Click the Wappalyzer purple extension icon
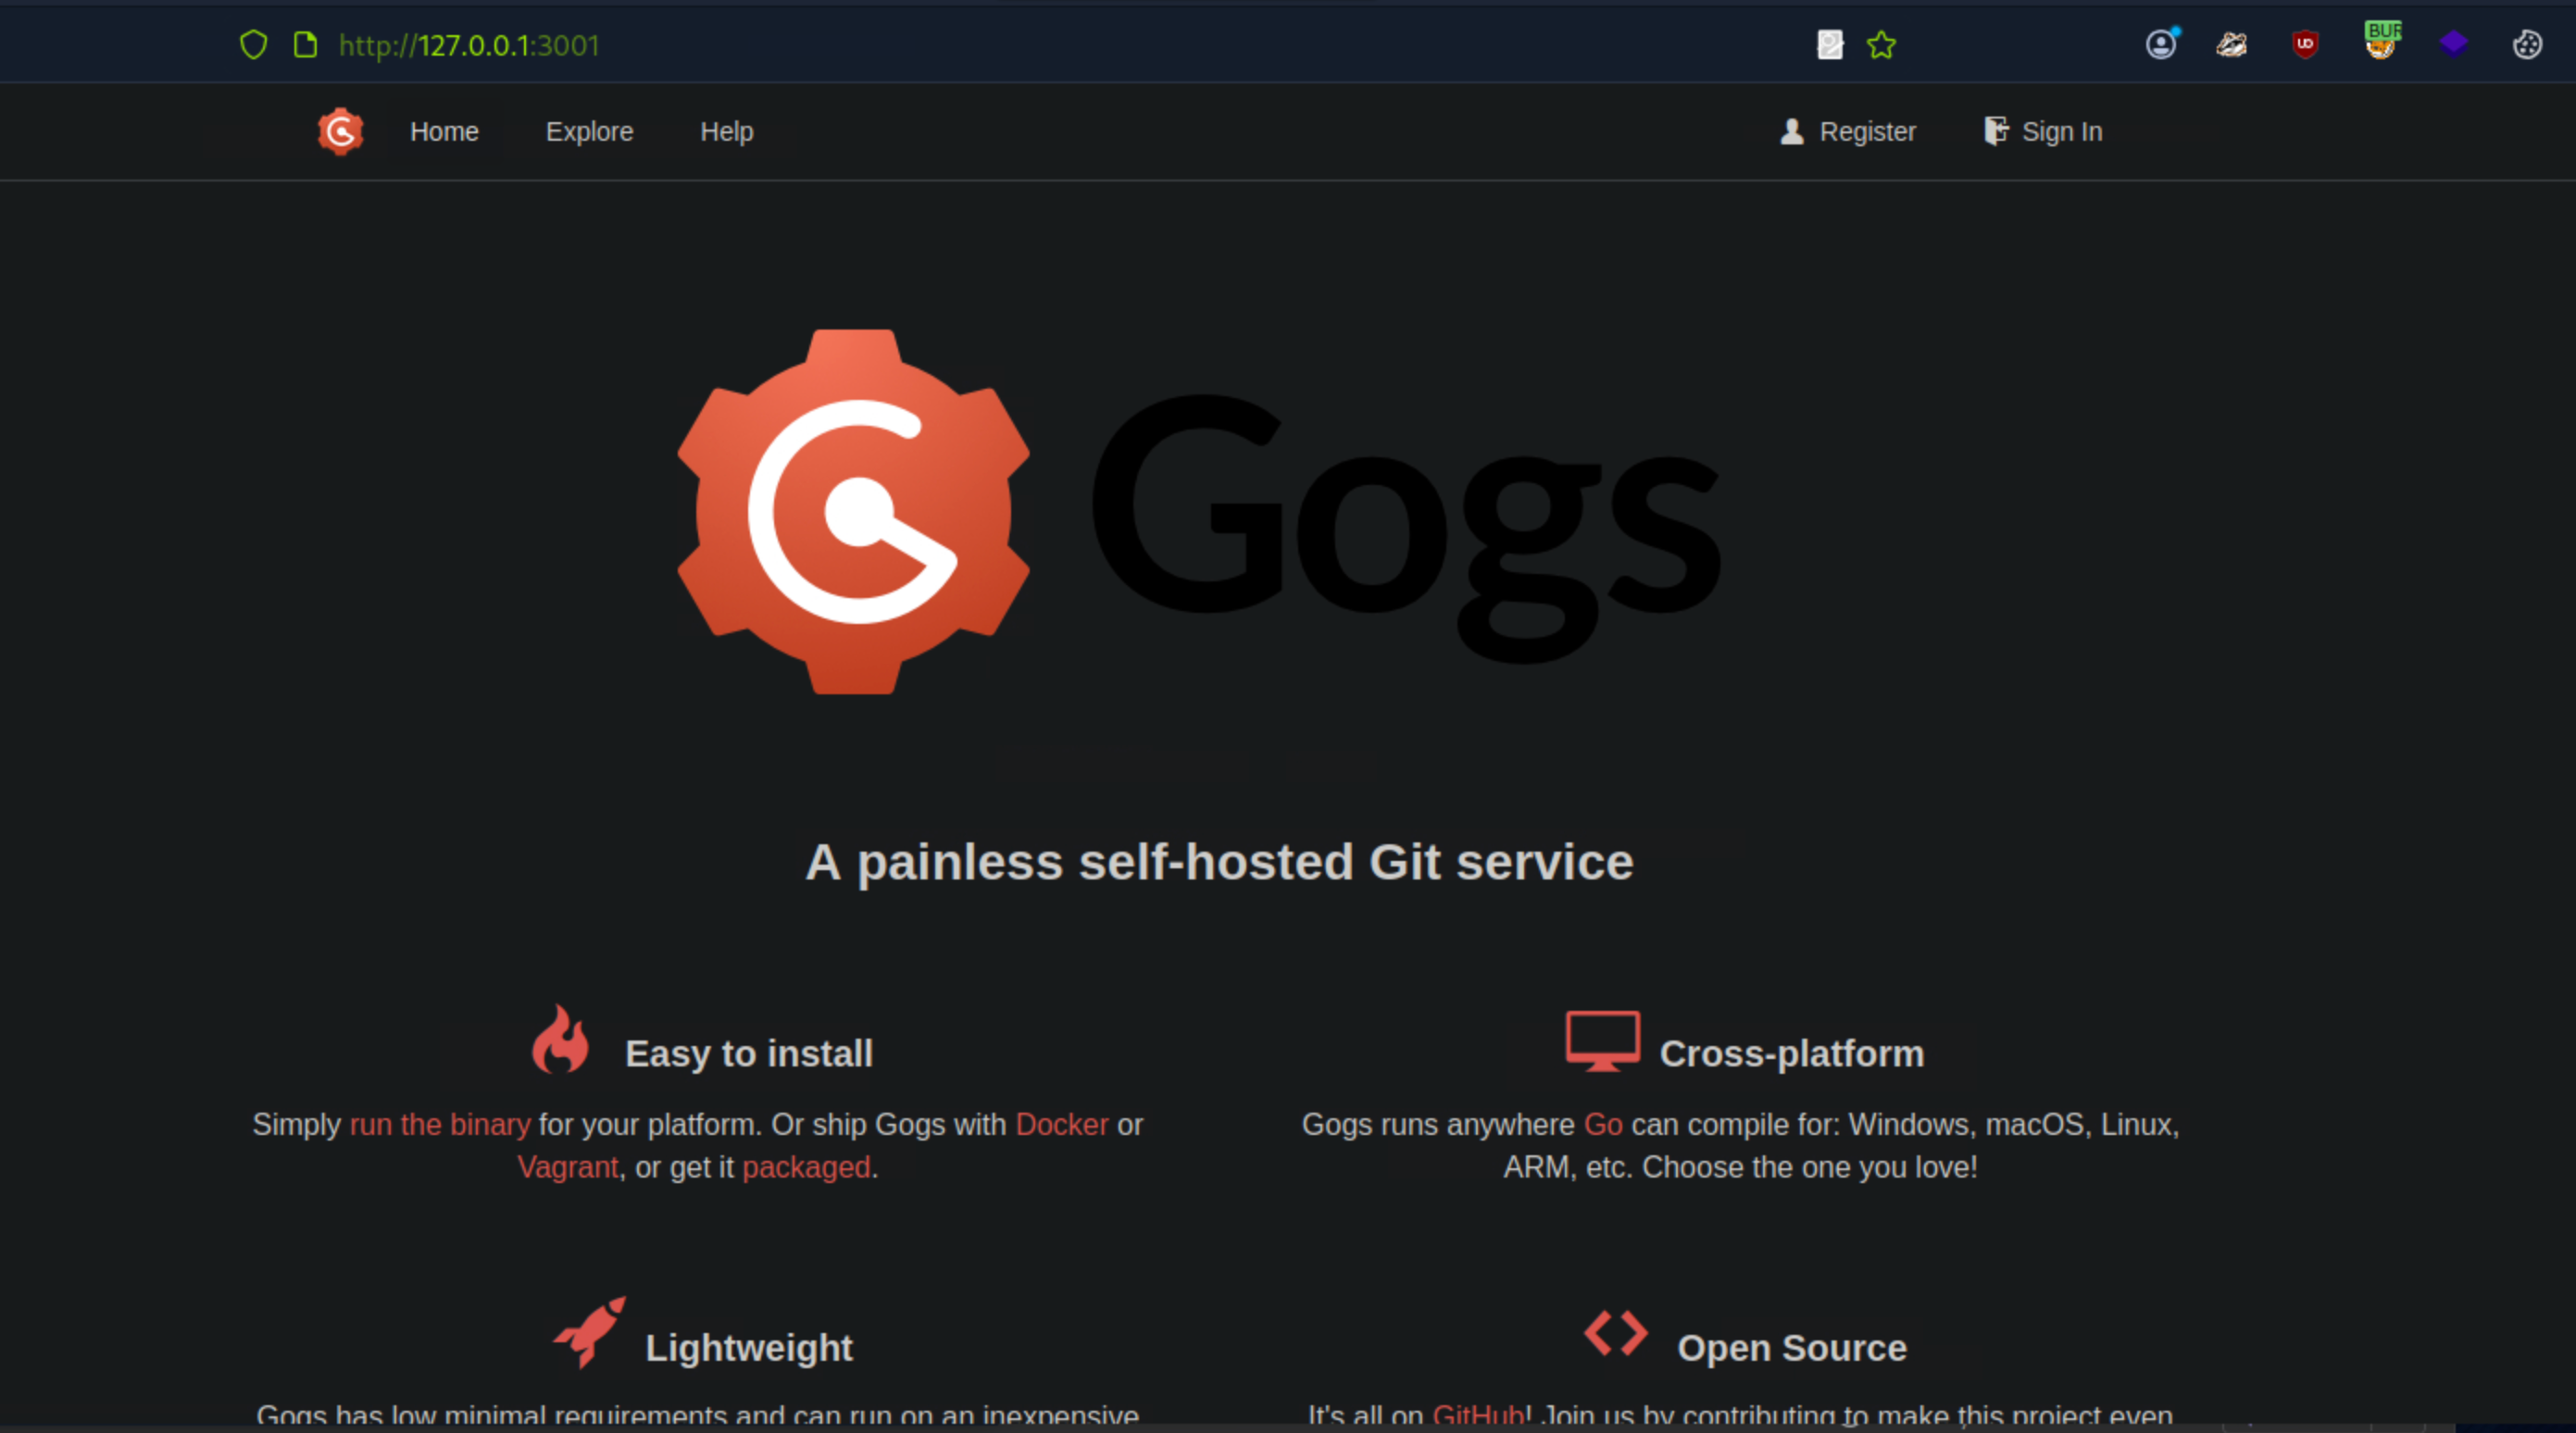 coord(2453,44)
